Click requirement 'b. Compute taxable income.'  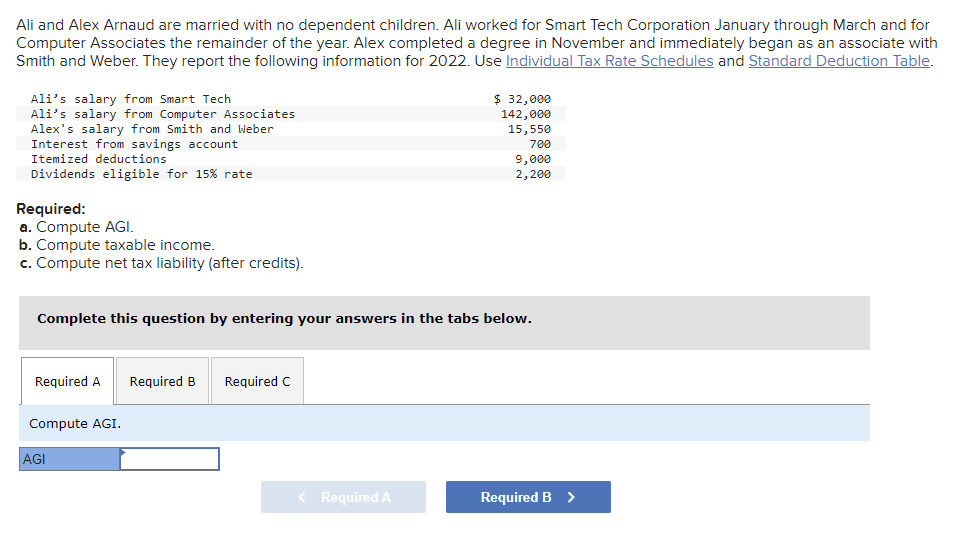(117, 244)
